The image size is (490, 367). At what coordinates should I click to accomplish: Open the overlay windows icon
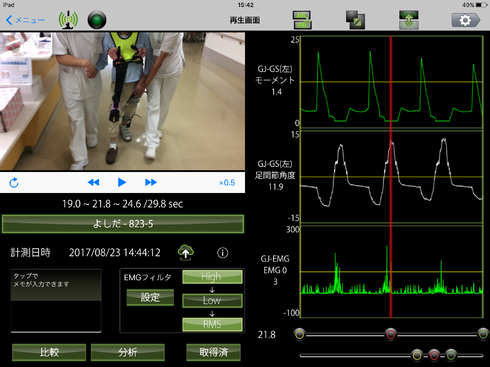tap(355, 20)
